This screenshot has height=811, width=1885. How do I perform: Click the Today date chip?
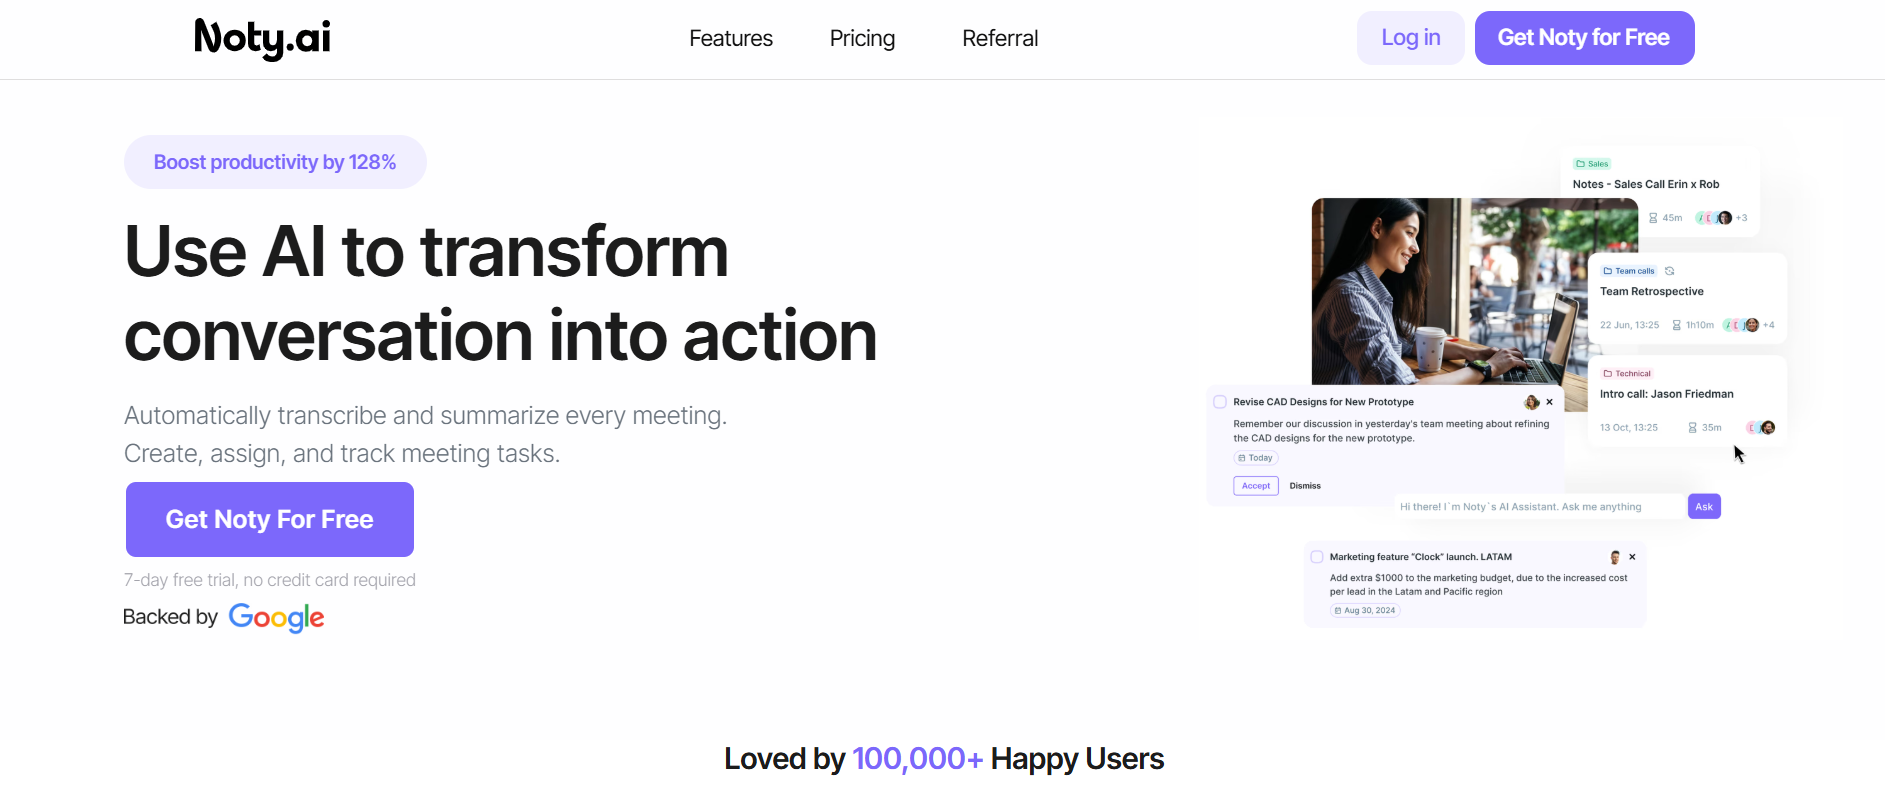pos(1256,458)
